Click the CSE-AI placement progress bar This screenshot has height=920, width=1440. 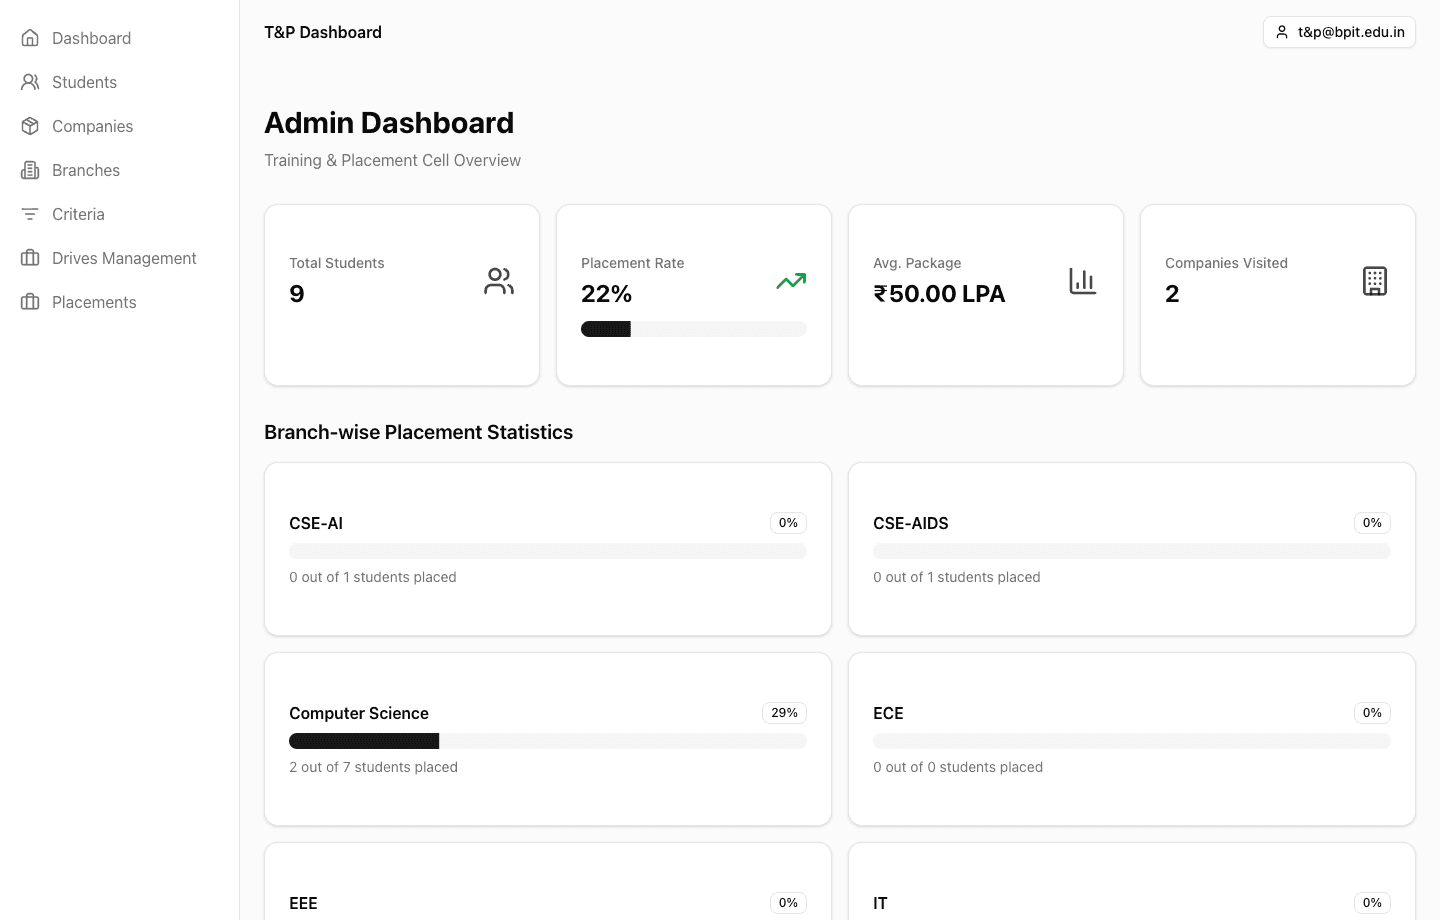click(548, 551)
